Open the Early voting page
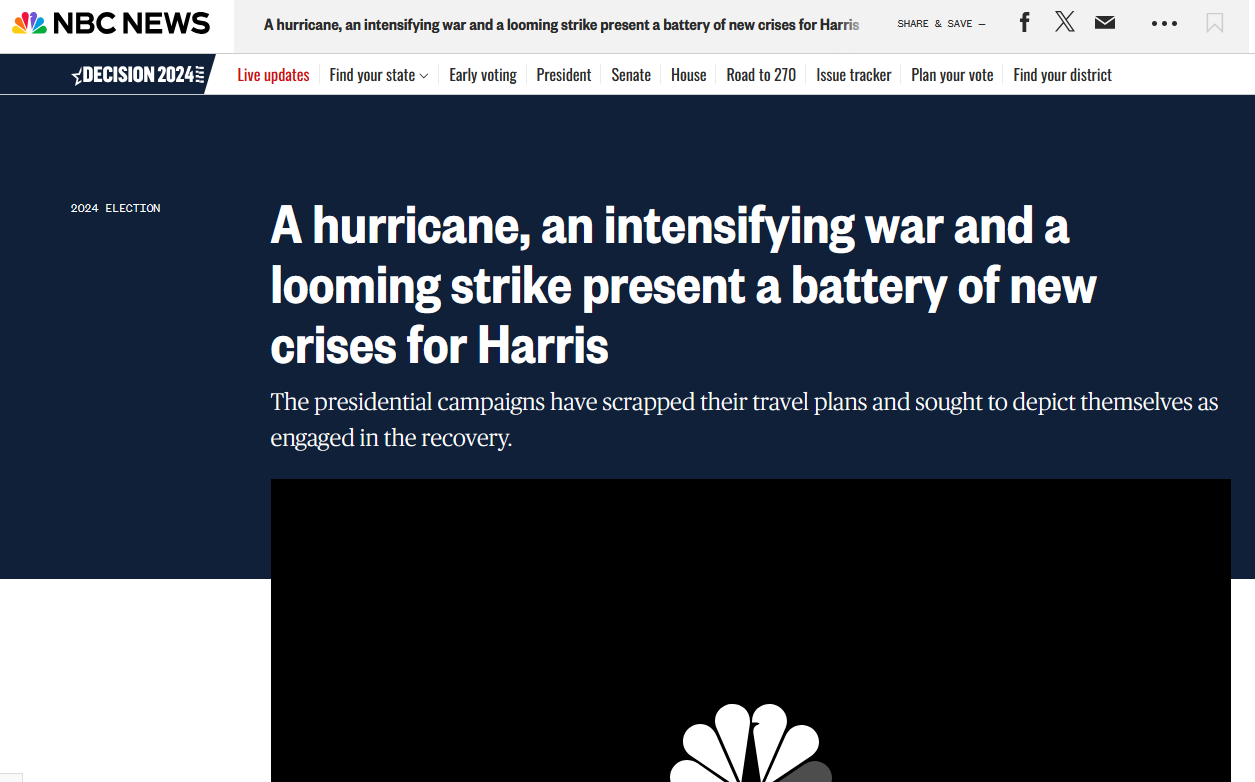 (x=483, y=75)
